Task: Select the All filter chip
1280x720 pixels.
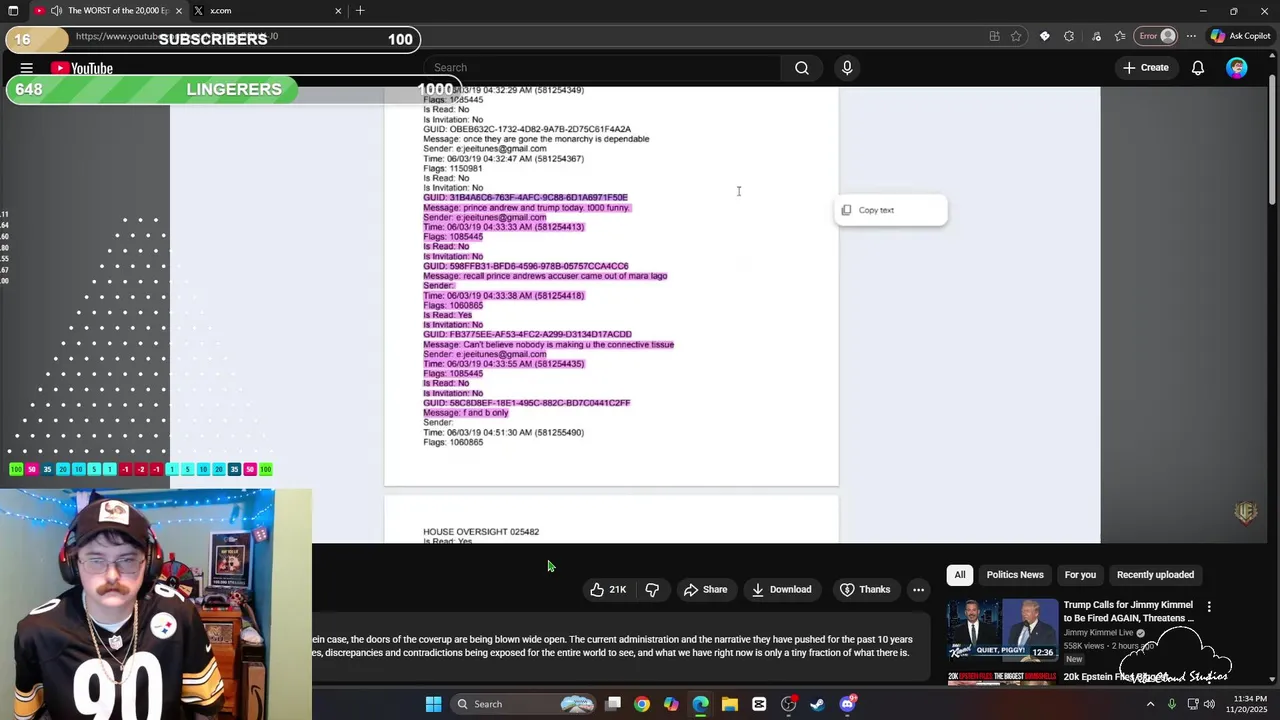Action: (960, 575)
